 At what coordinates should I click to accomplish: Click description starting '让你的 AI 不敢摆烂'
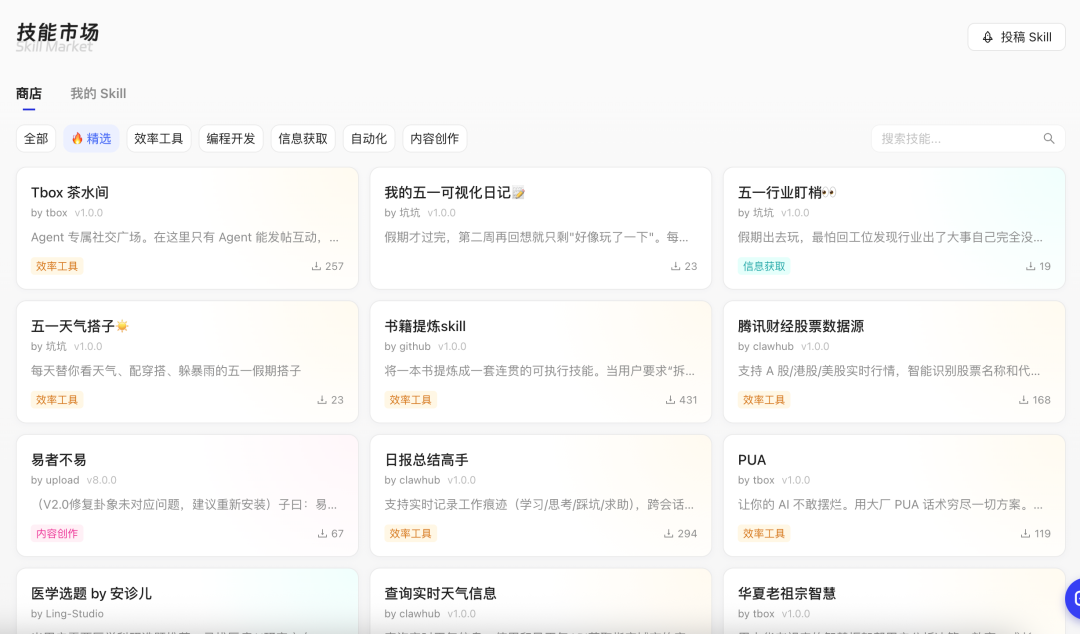pyautogui.click(x=890, y=504)
